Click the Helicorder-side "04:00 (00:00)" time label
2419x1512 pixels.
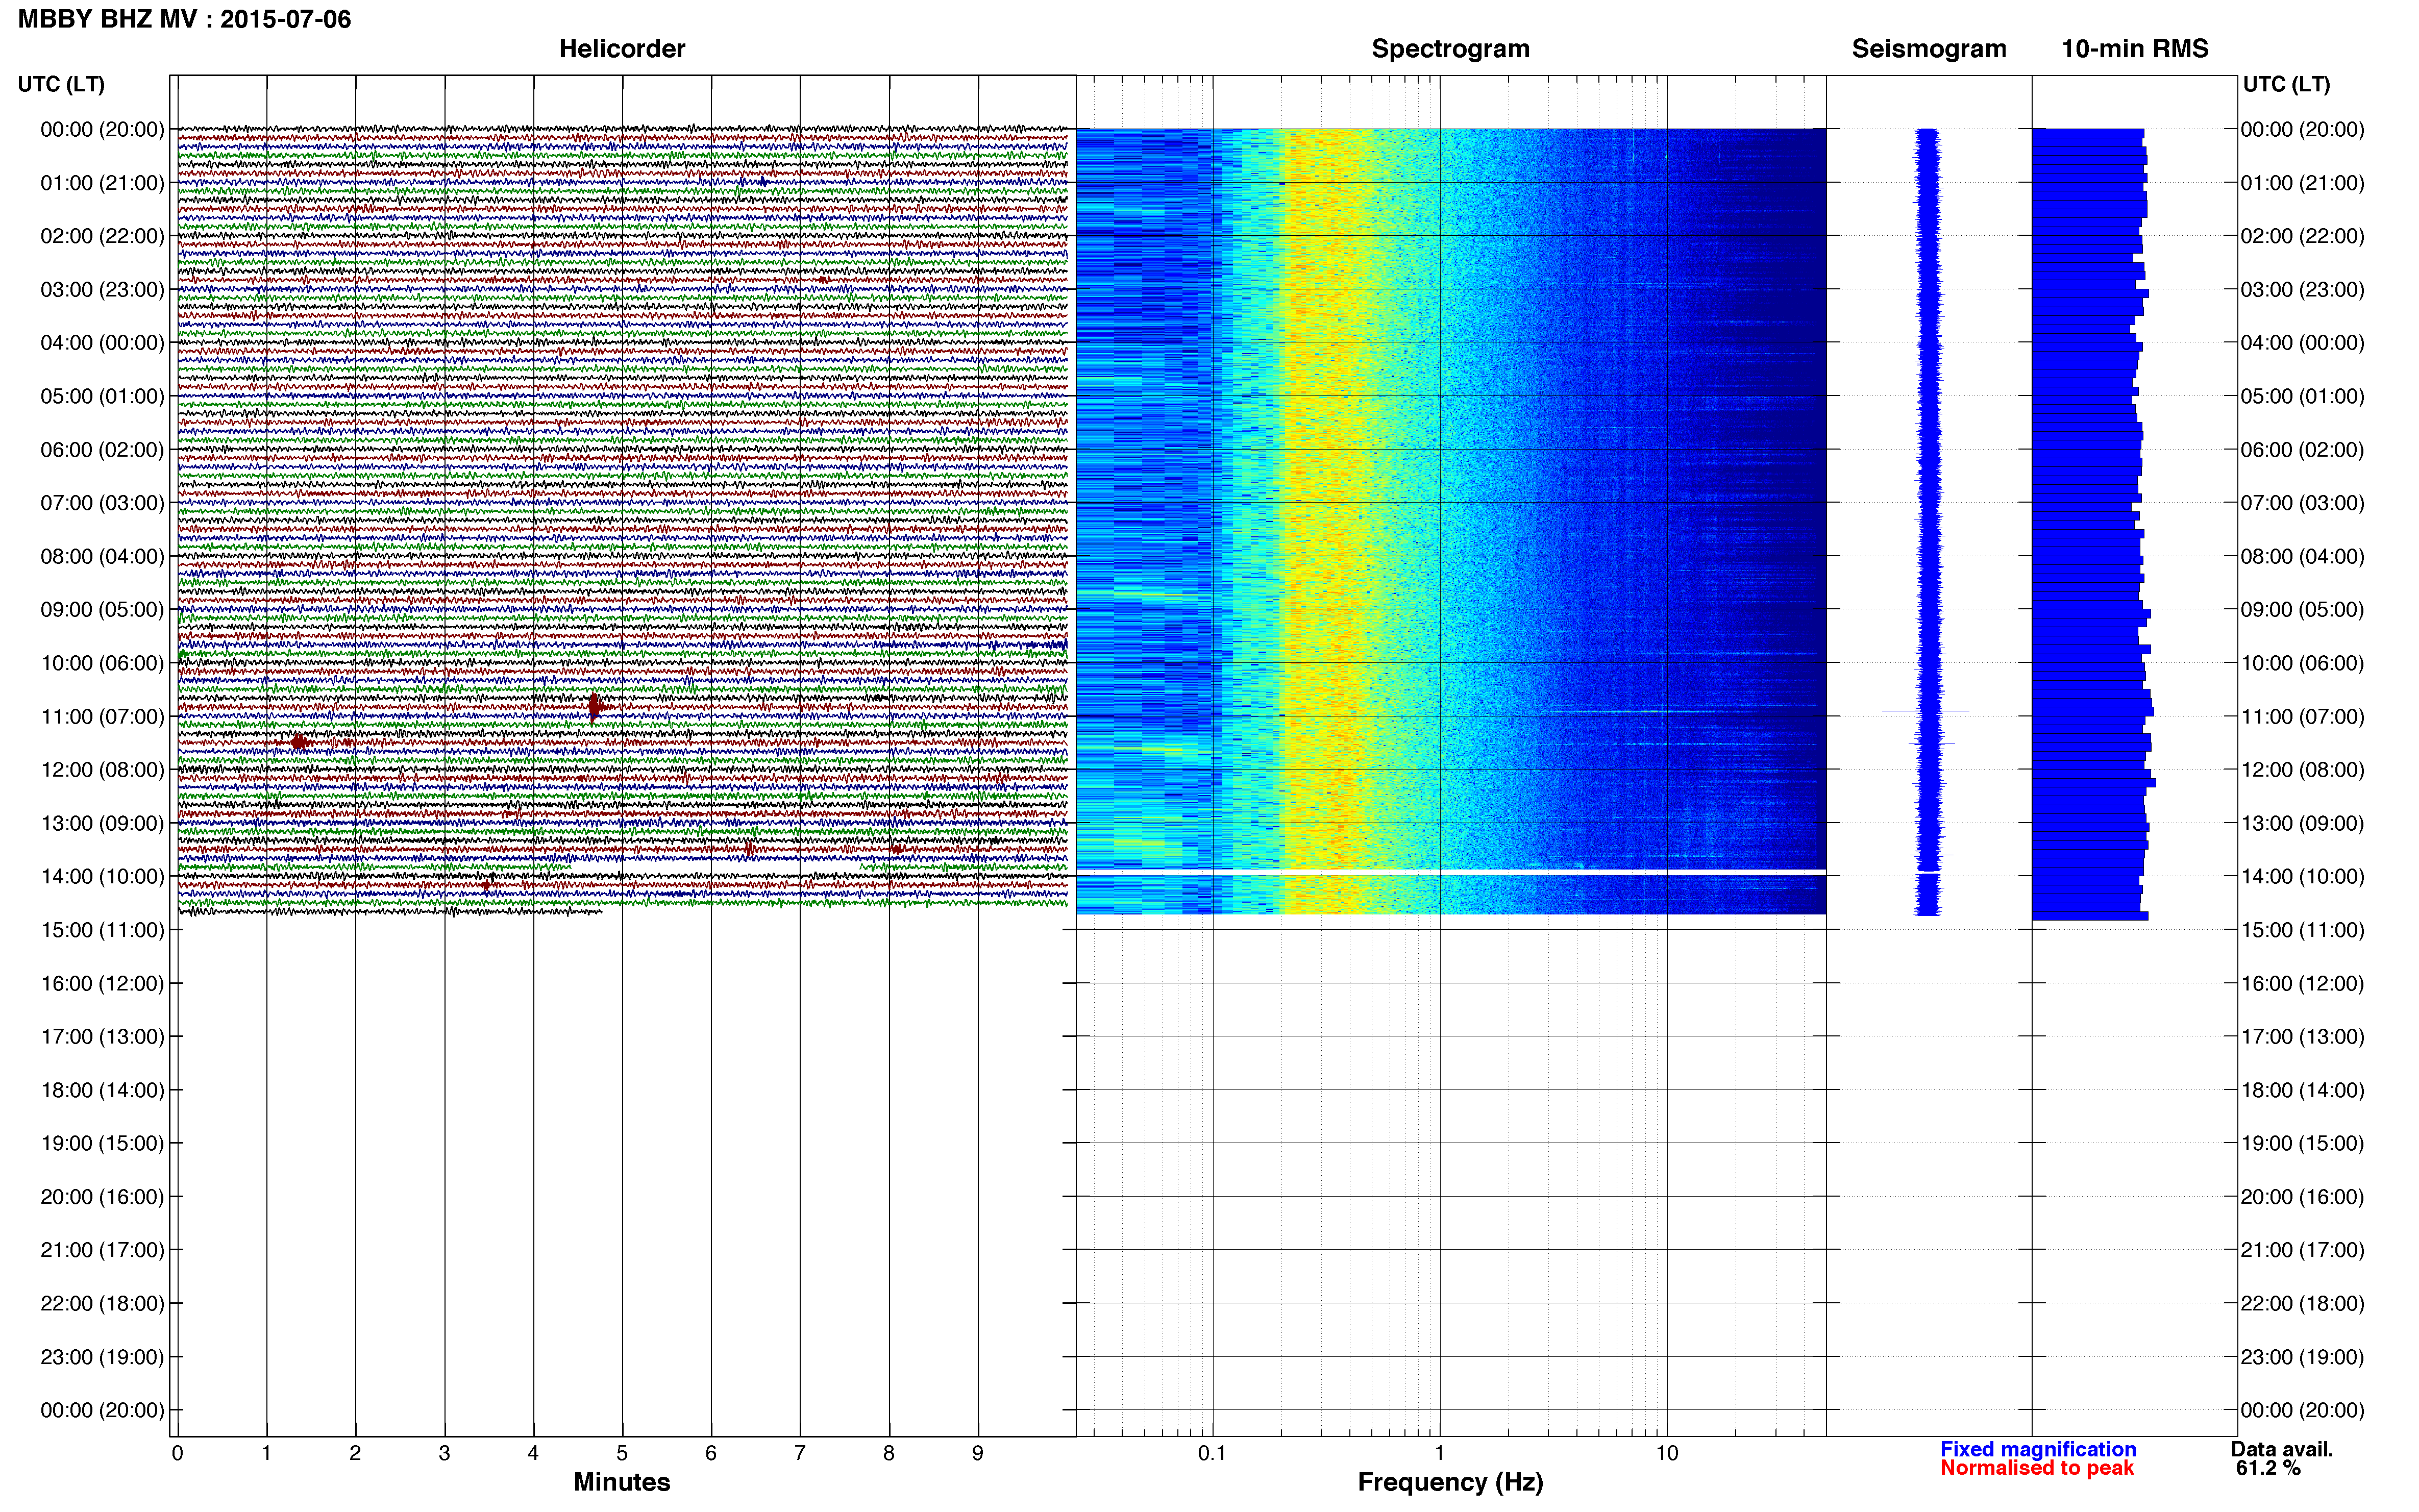[102, 343]
